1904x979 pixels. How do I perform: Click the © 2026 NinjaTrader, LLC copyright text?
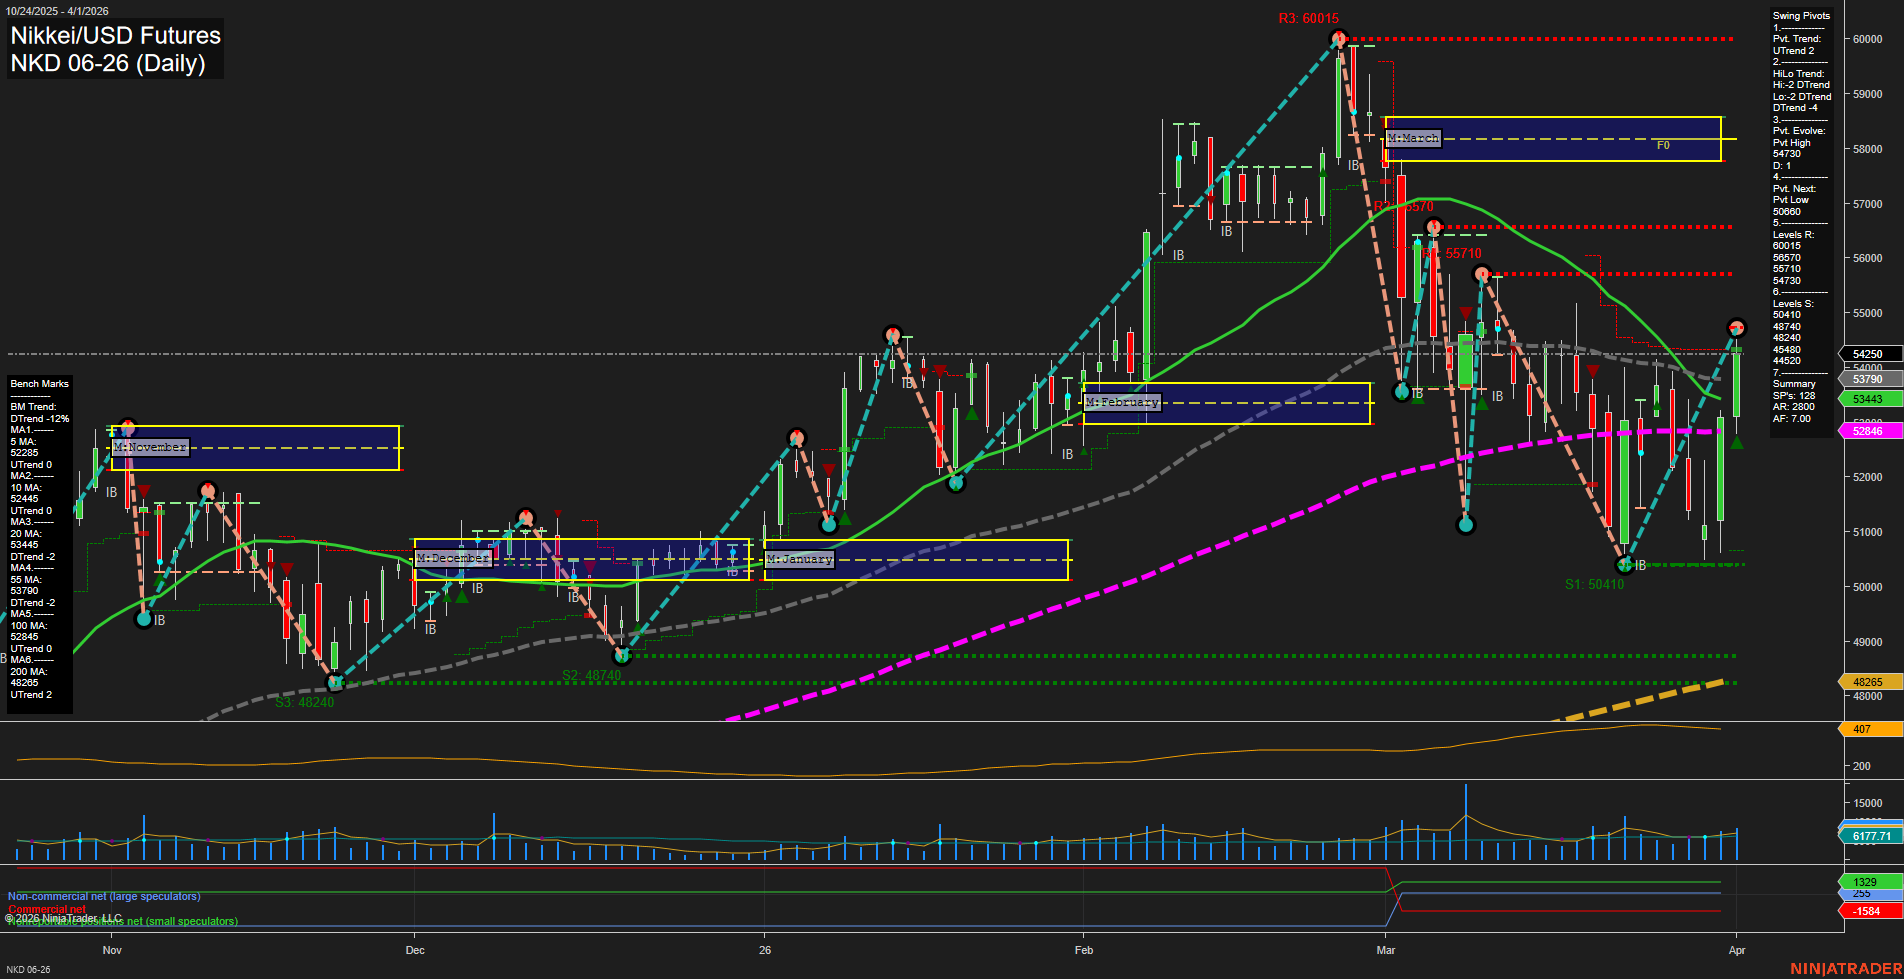coord(63,917)
